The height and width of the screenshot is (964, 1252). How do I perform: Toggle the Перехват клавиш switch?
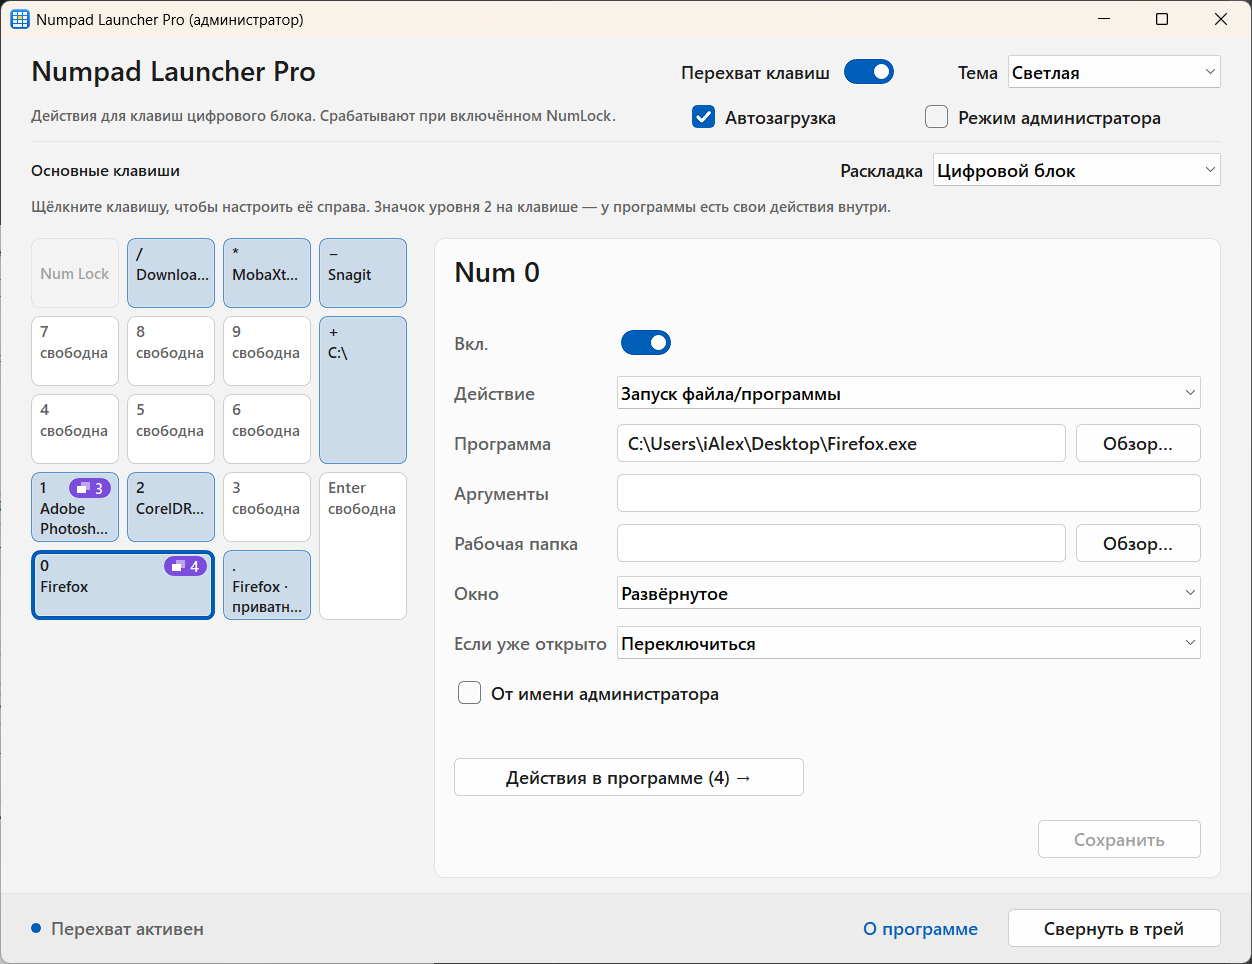point(869,72)
